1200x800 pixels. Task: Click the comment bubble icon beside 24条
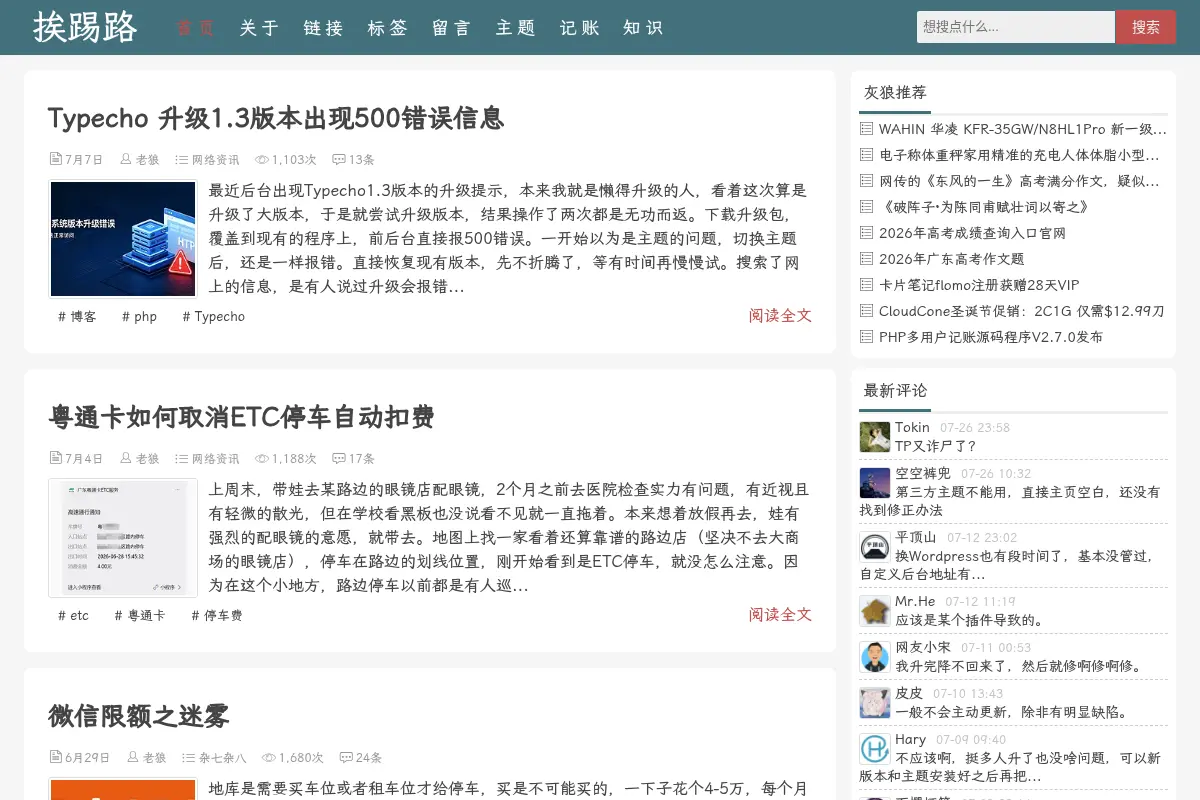coord(346,757)
